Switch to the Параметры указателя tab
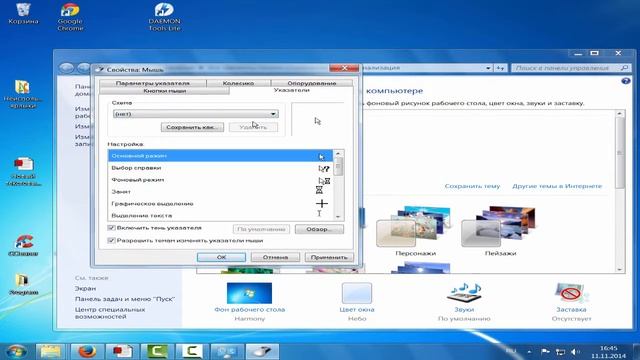640x360 pixels. coord(153,83)
